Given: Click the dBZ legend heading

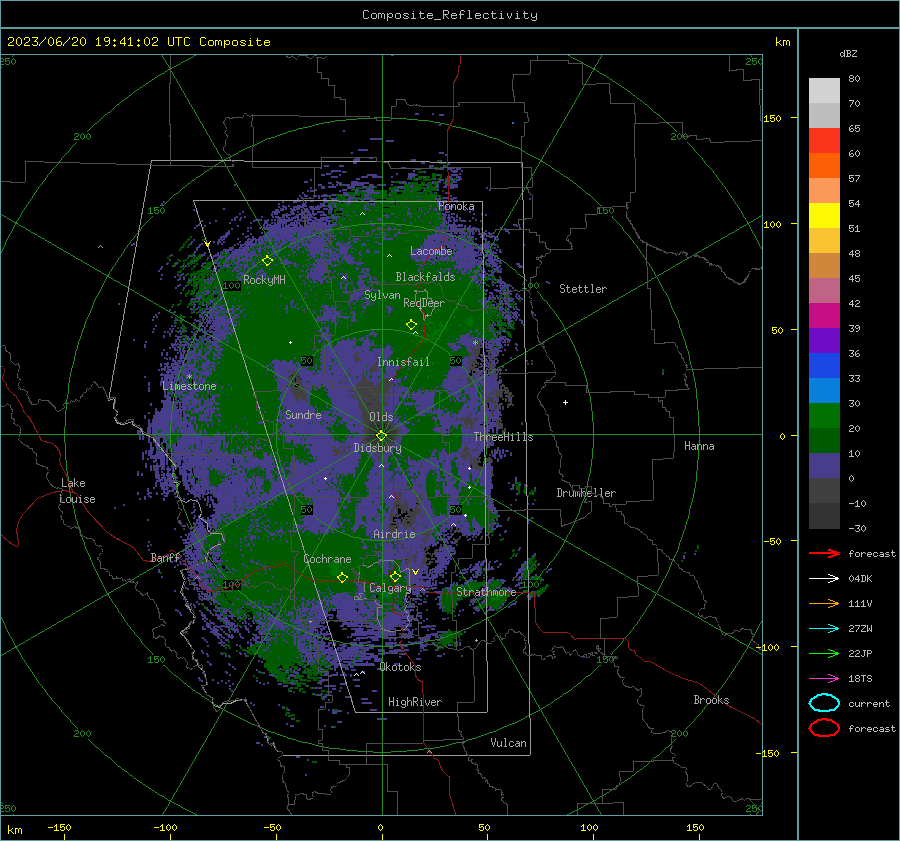Looking at the screenshot, I should pos(848,53).
